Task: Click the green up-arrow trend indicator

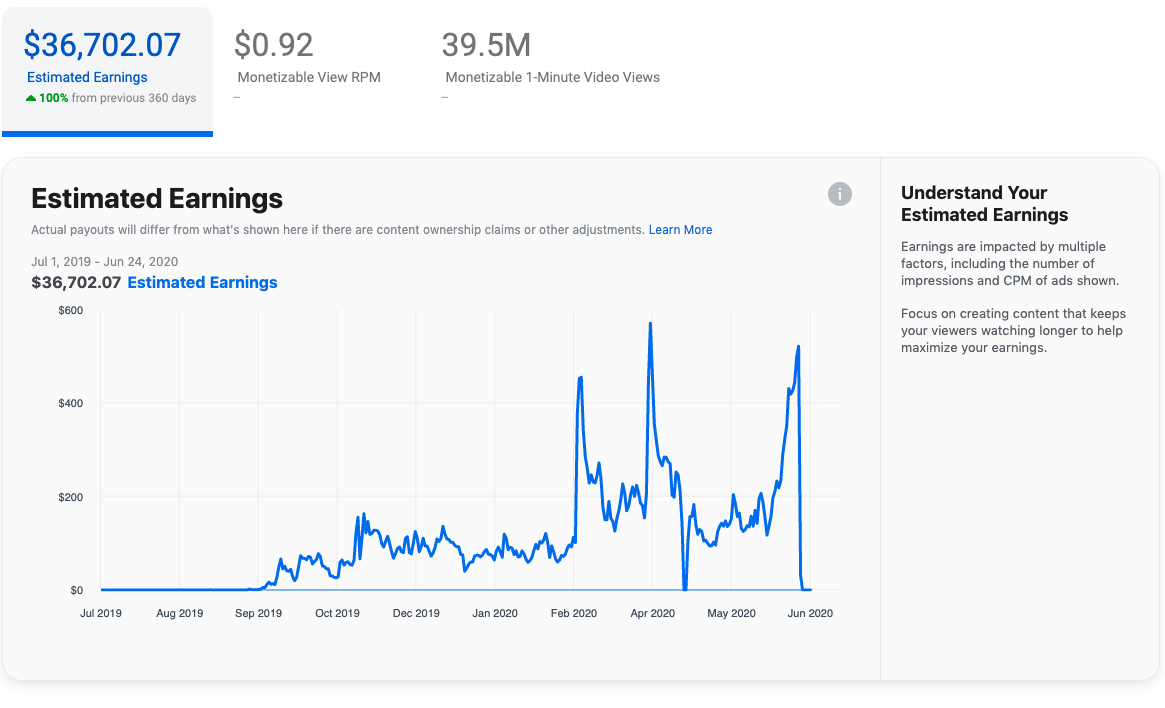Action: coord(31,98)
